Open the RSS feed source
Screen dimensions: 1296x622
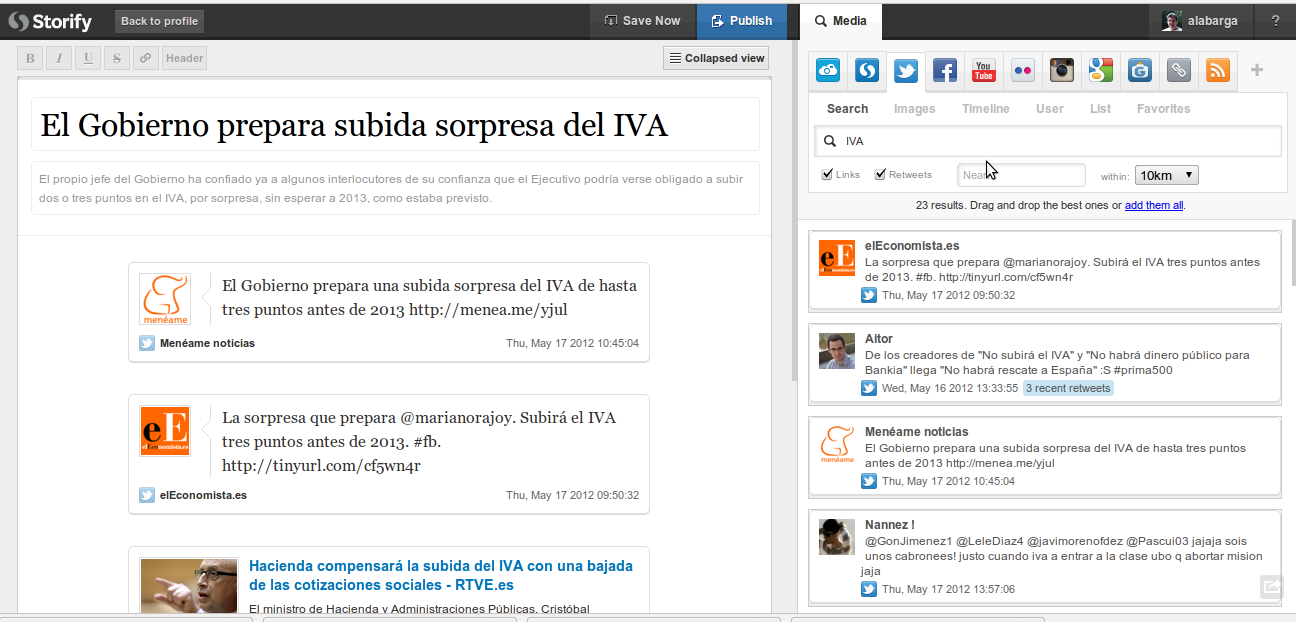[x=1218, y=71]
